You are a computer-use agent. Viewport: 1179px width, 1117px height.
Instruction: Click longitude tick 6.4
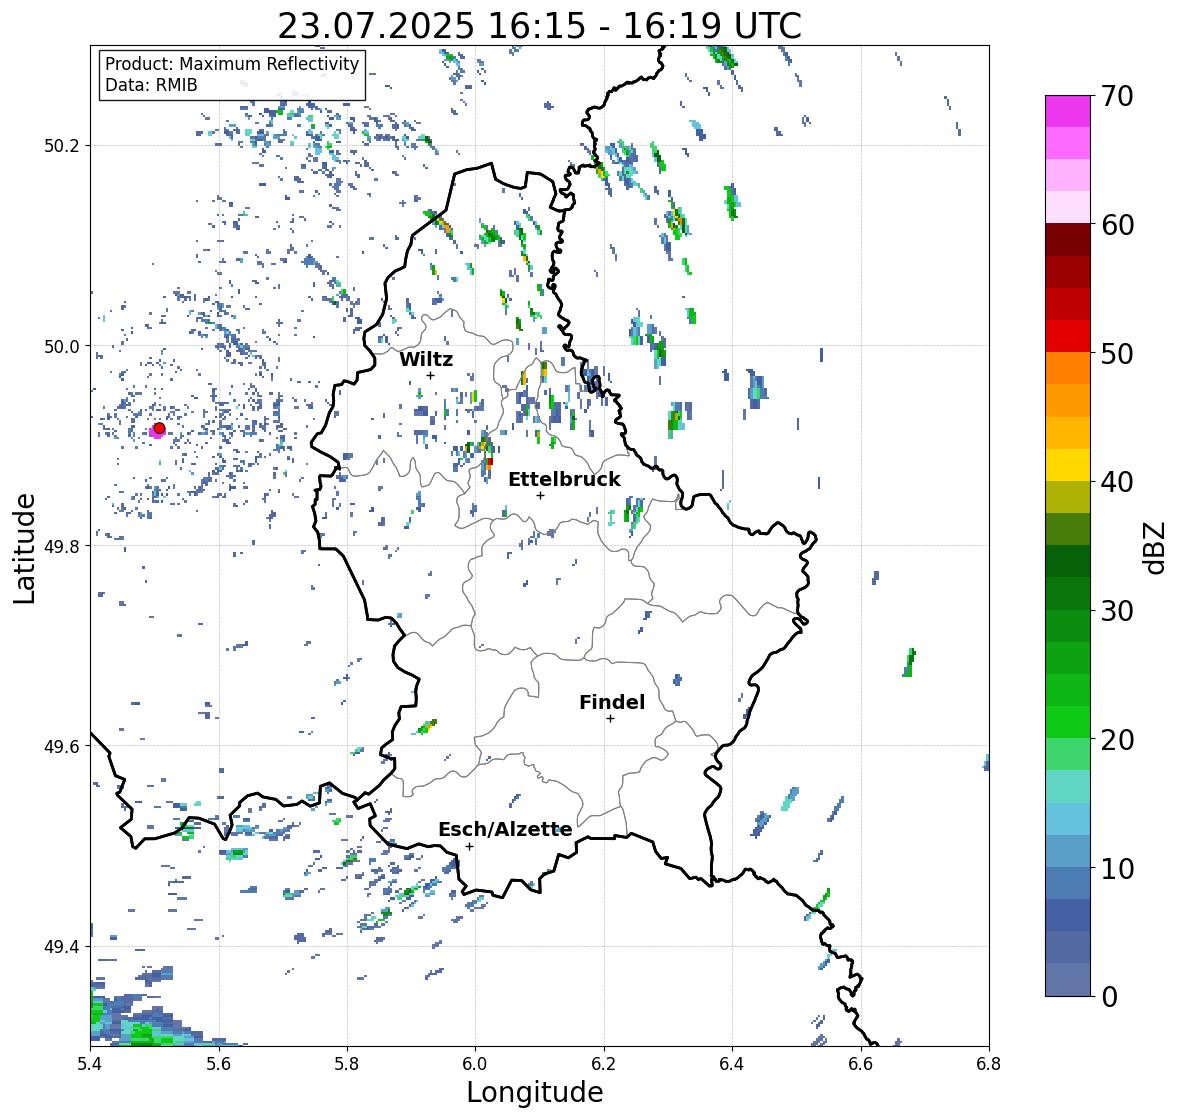pos(732,1063)
